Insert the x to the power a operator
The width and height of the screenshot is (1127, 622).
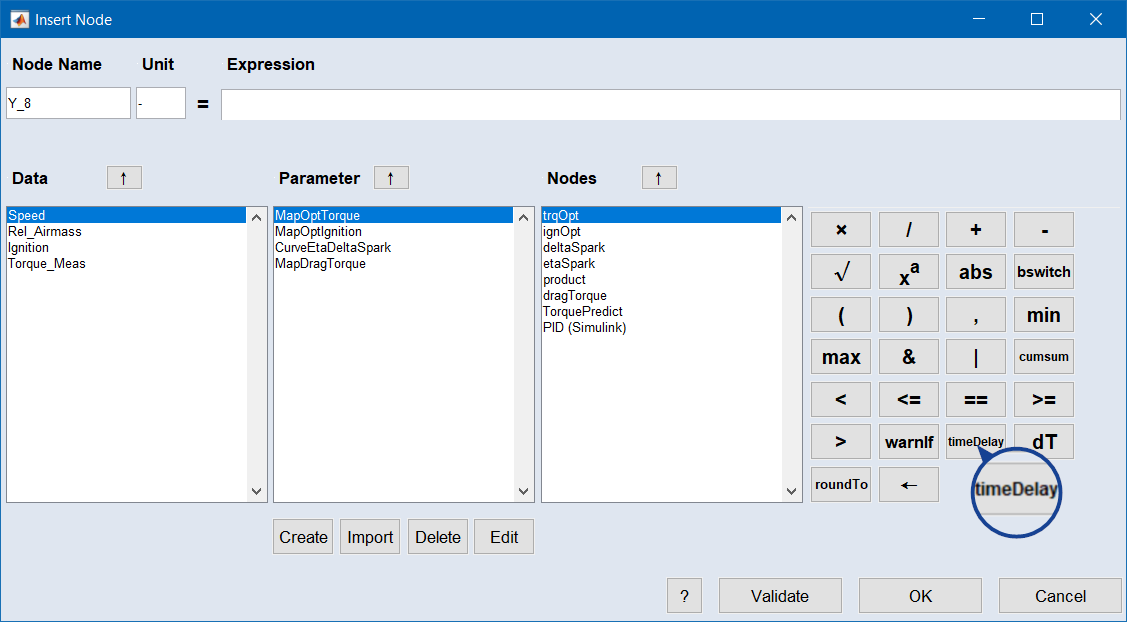(x=908, y=272)
